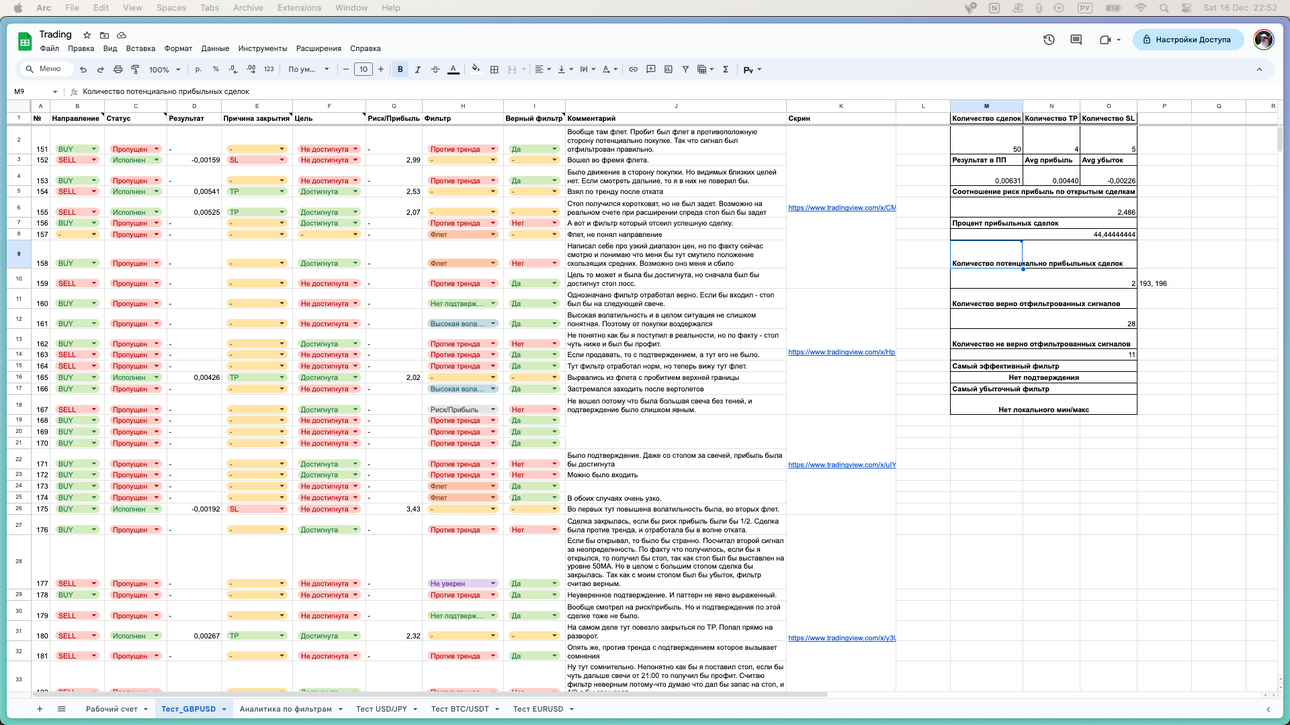Increase font size with plus button
Screen dimensions: 1290x725
[x=381, y=70]
